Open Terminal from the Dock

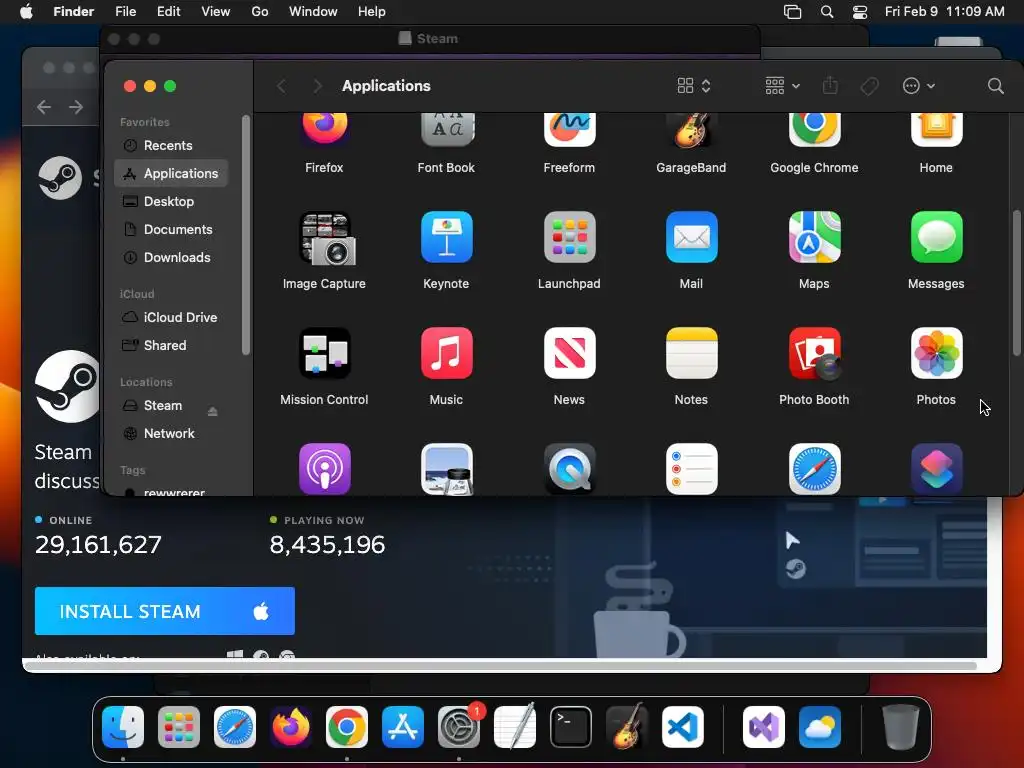(x=571, y=727)
